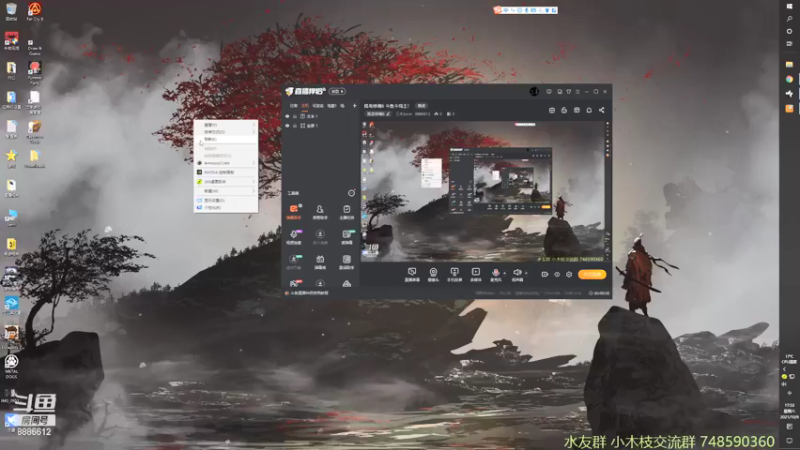Expand the Sort by (O) submenu
This screenshot has width=800, height=450.
226,132
